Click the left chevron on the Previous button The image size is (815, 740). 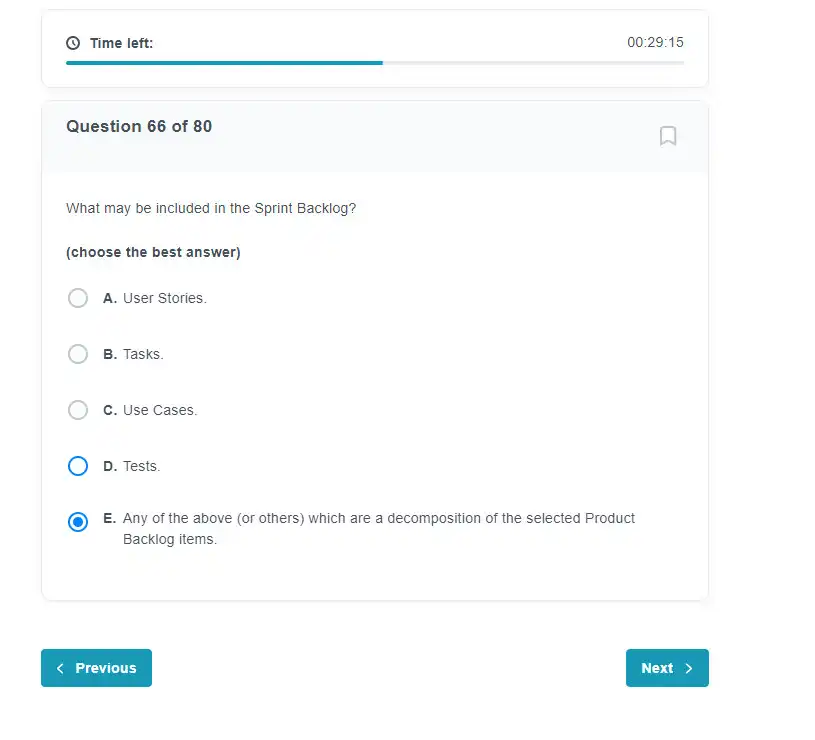click(60, 668)
